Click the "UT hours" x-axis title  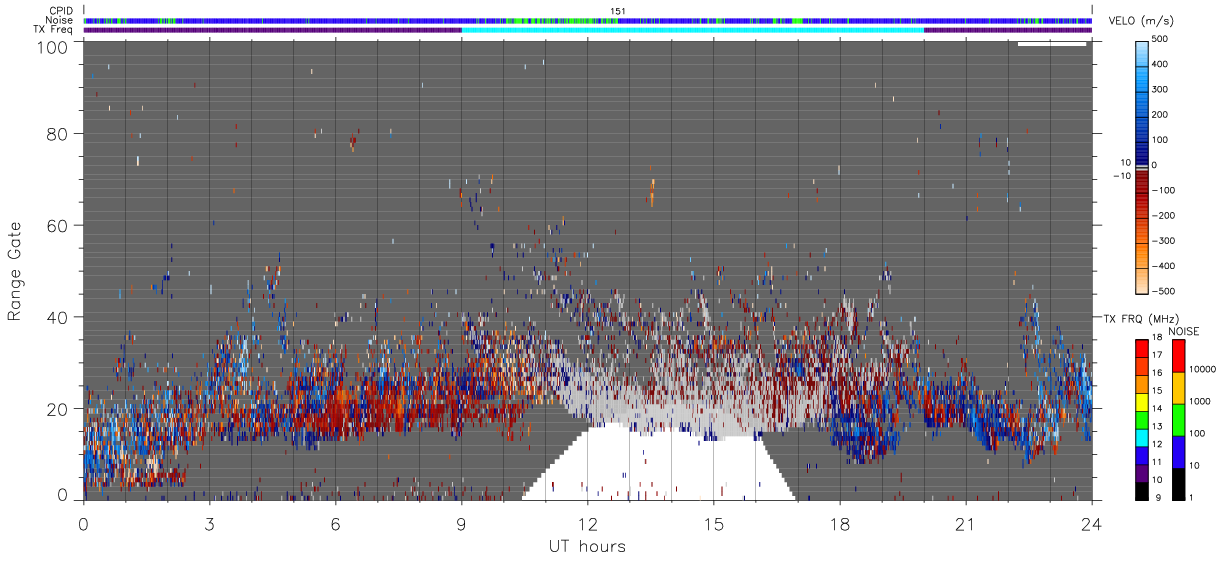click(x=587, y=547)
